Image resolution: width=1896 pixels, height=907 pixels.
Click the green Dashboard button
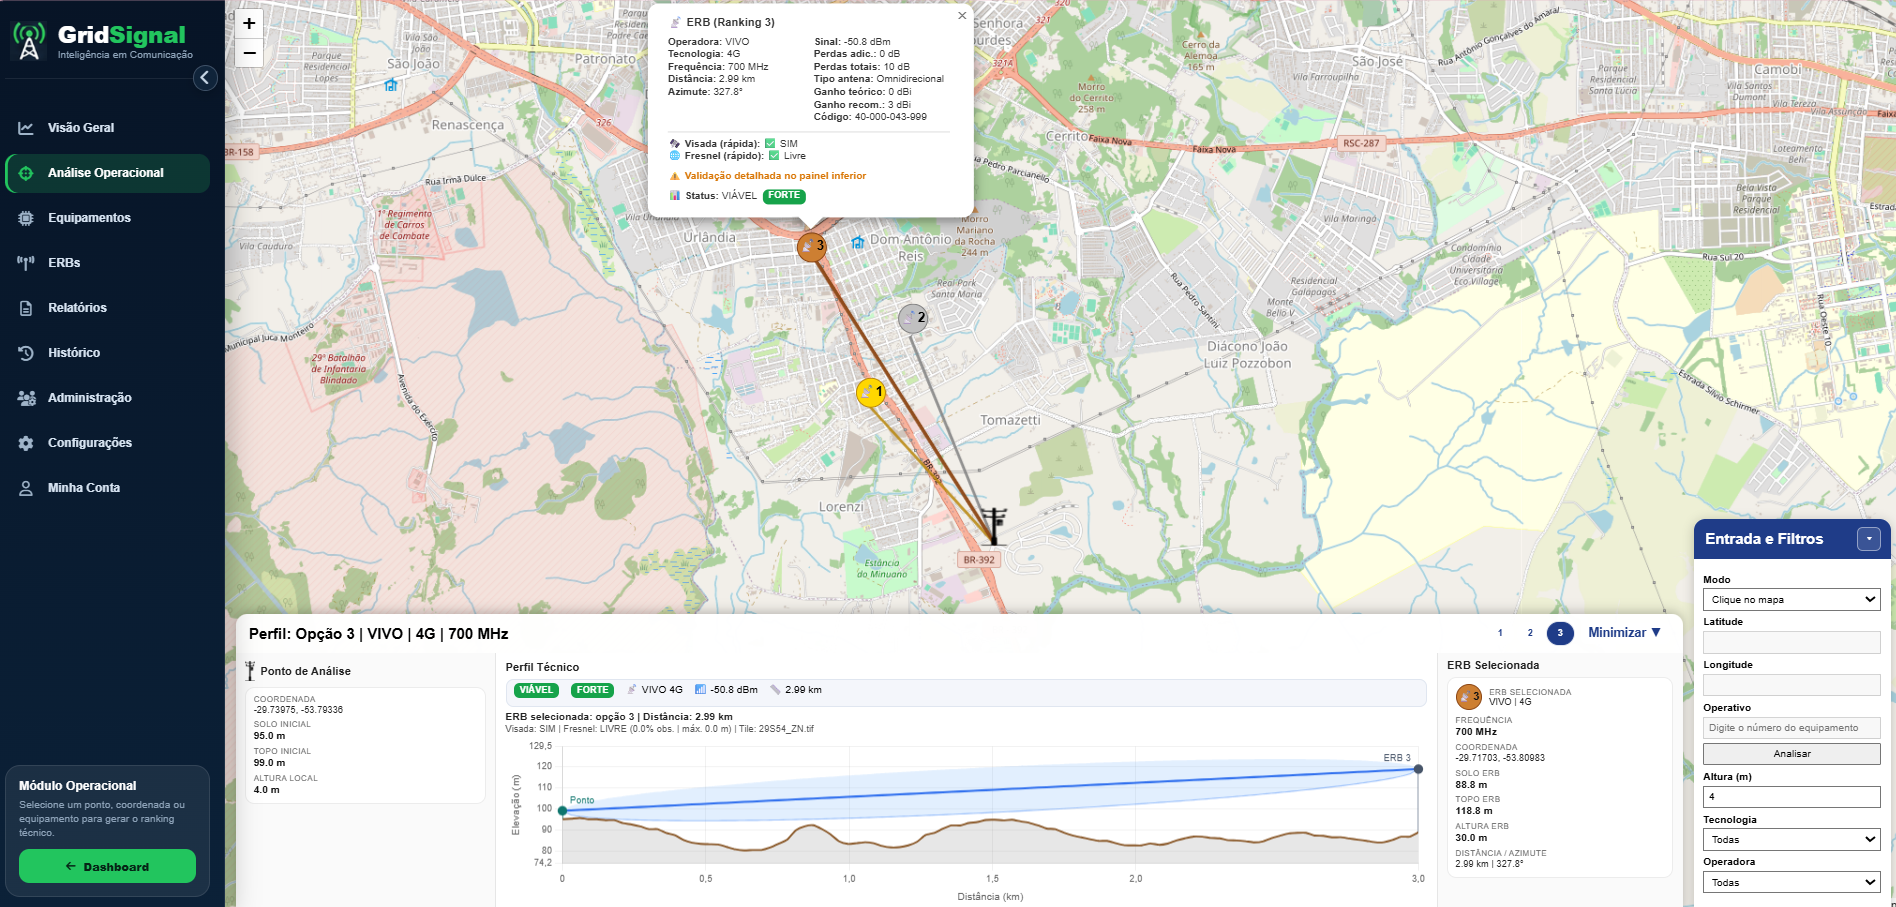pyautogui.click(x=107, y=866)
